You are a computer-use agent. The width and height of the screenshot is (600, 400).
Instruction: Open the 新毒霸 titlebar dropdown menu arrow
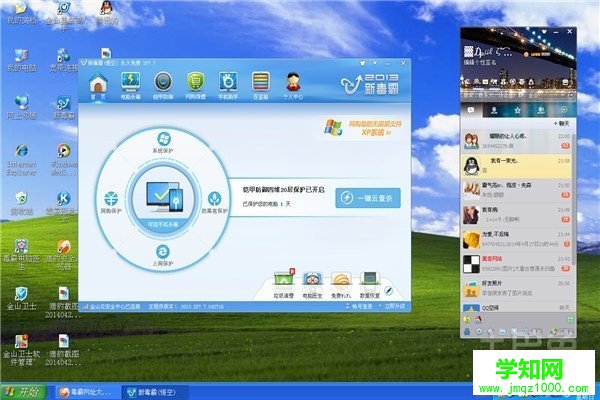tap(375, 62)
